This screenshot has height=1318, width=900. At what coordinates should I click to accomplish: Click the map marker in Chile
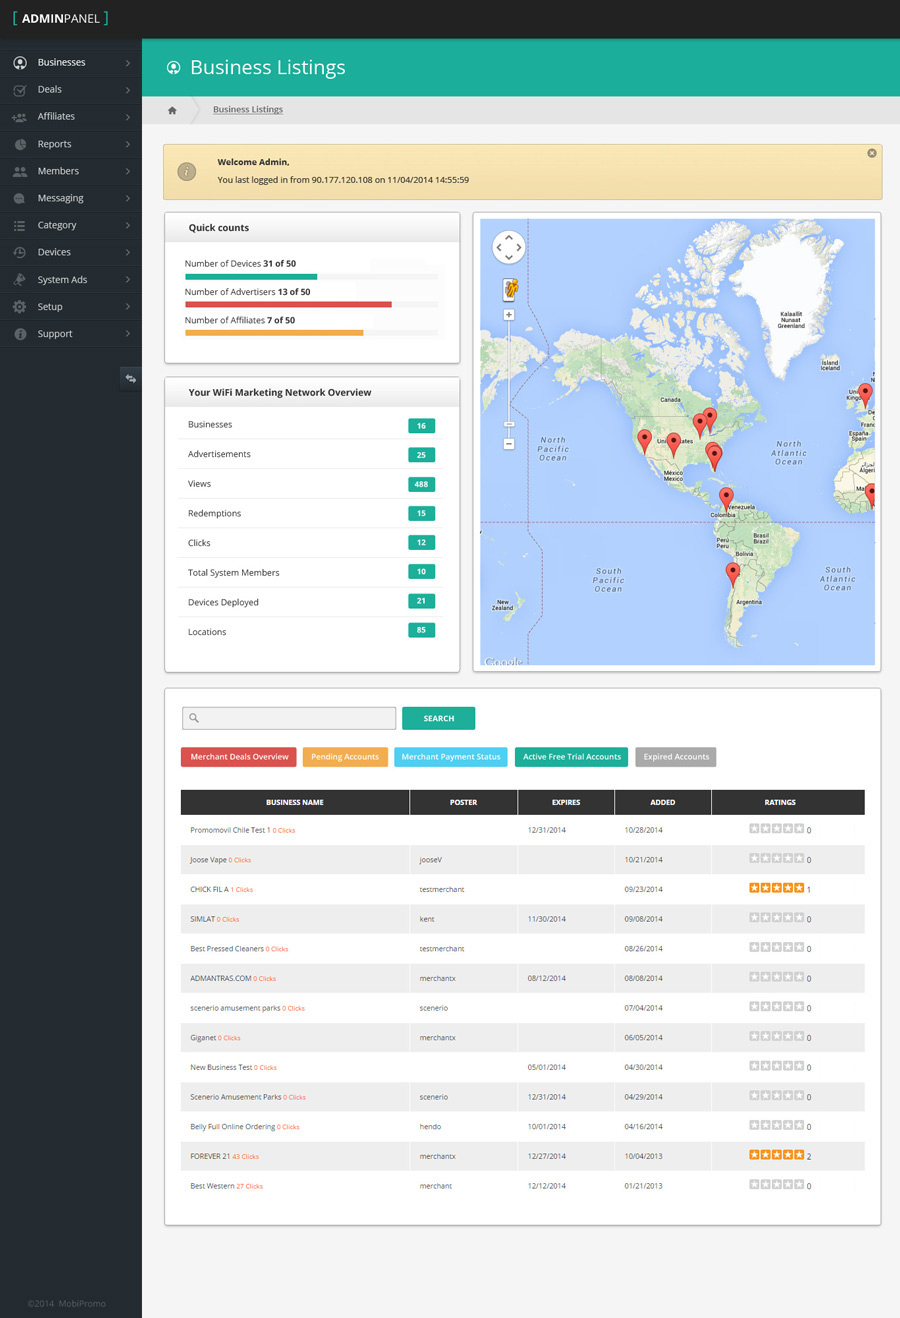733,573
